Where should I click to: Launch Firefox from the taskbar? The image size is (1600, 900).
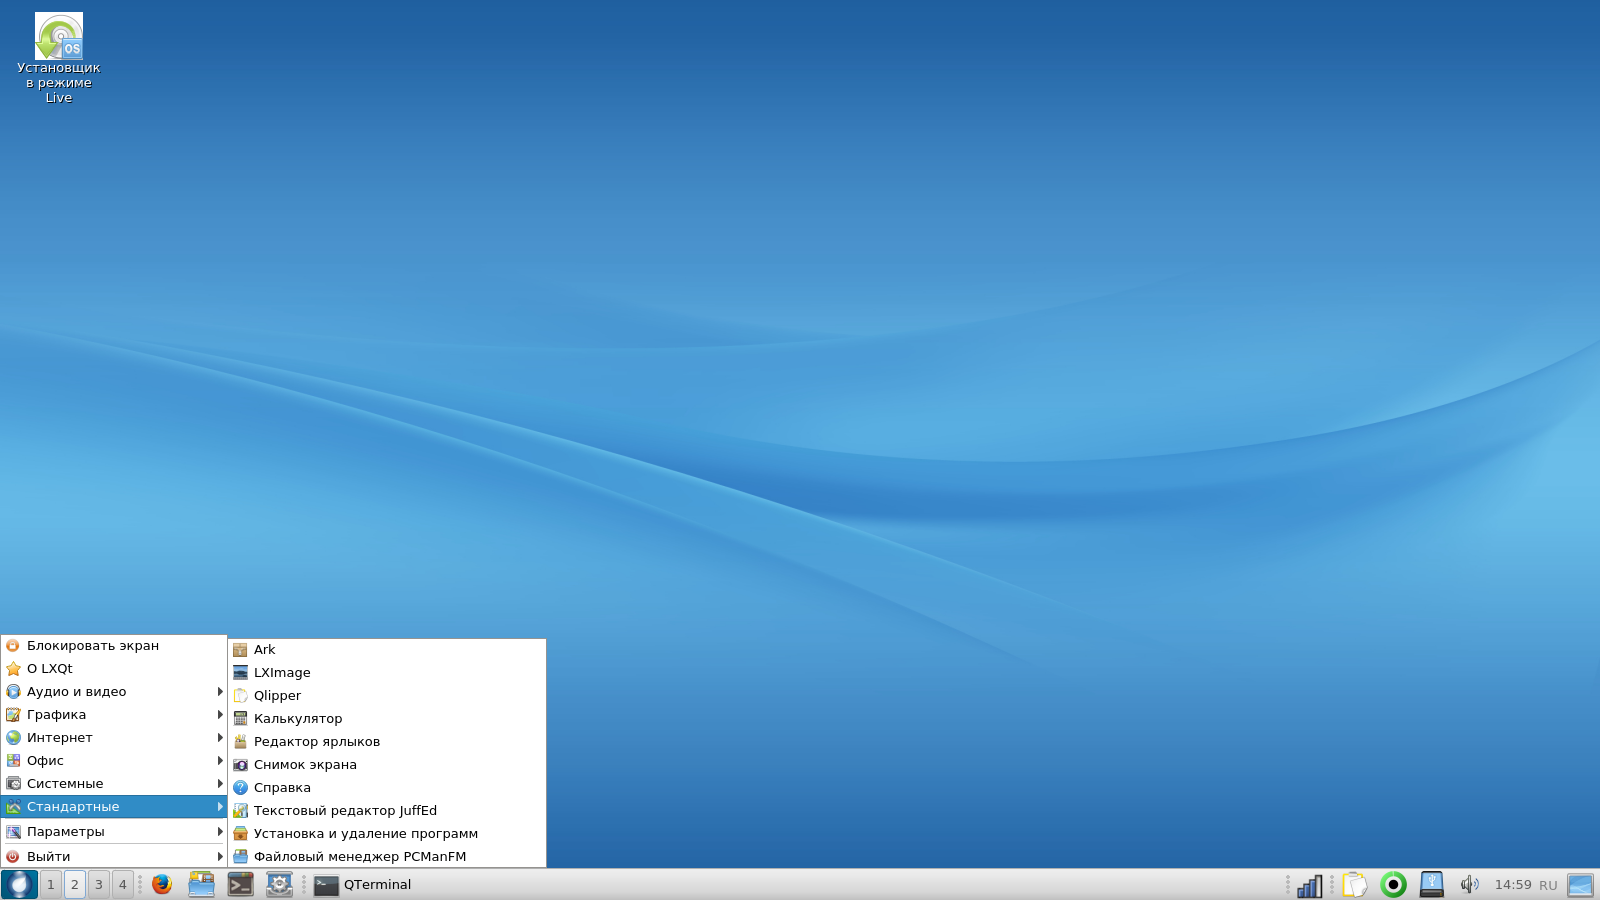pyautogui.click(x=162, y=884)
